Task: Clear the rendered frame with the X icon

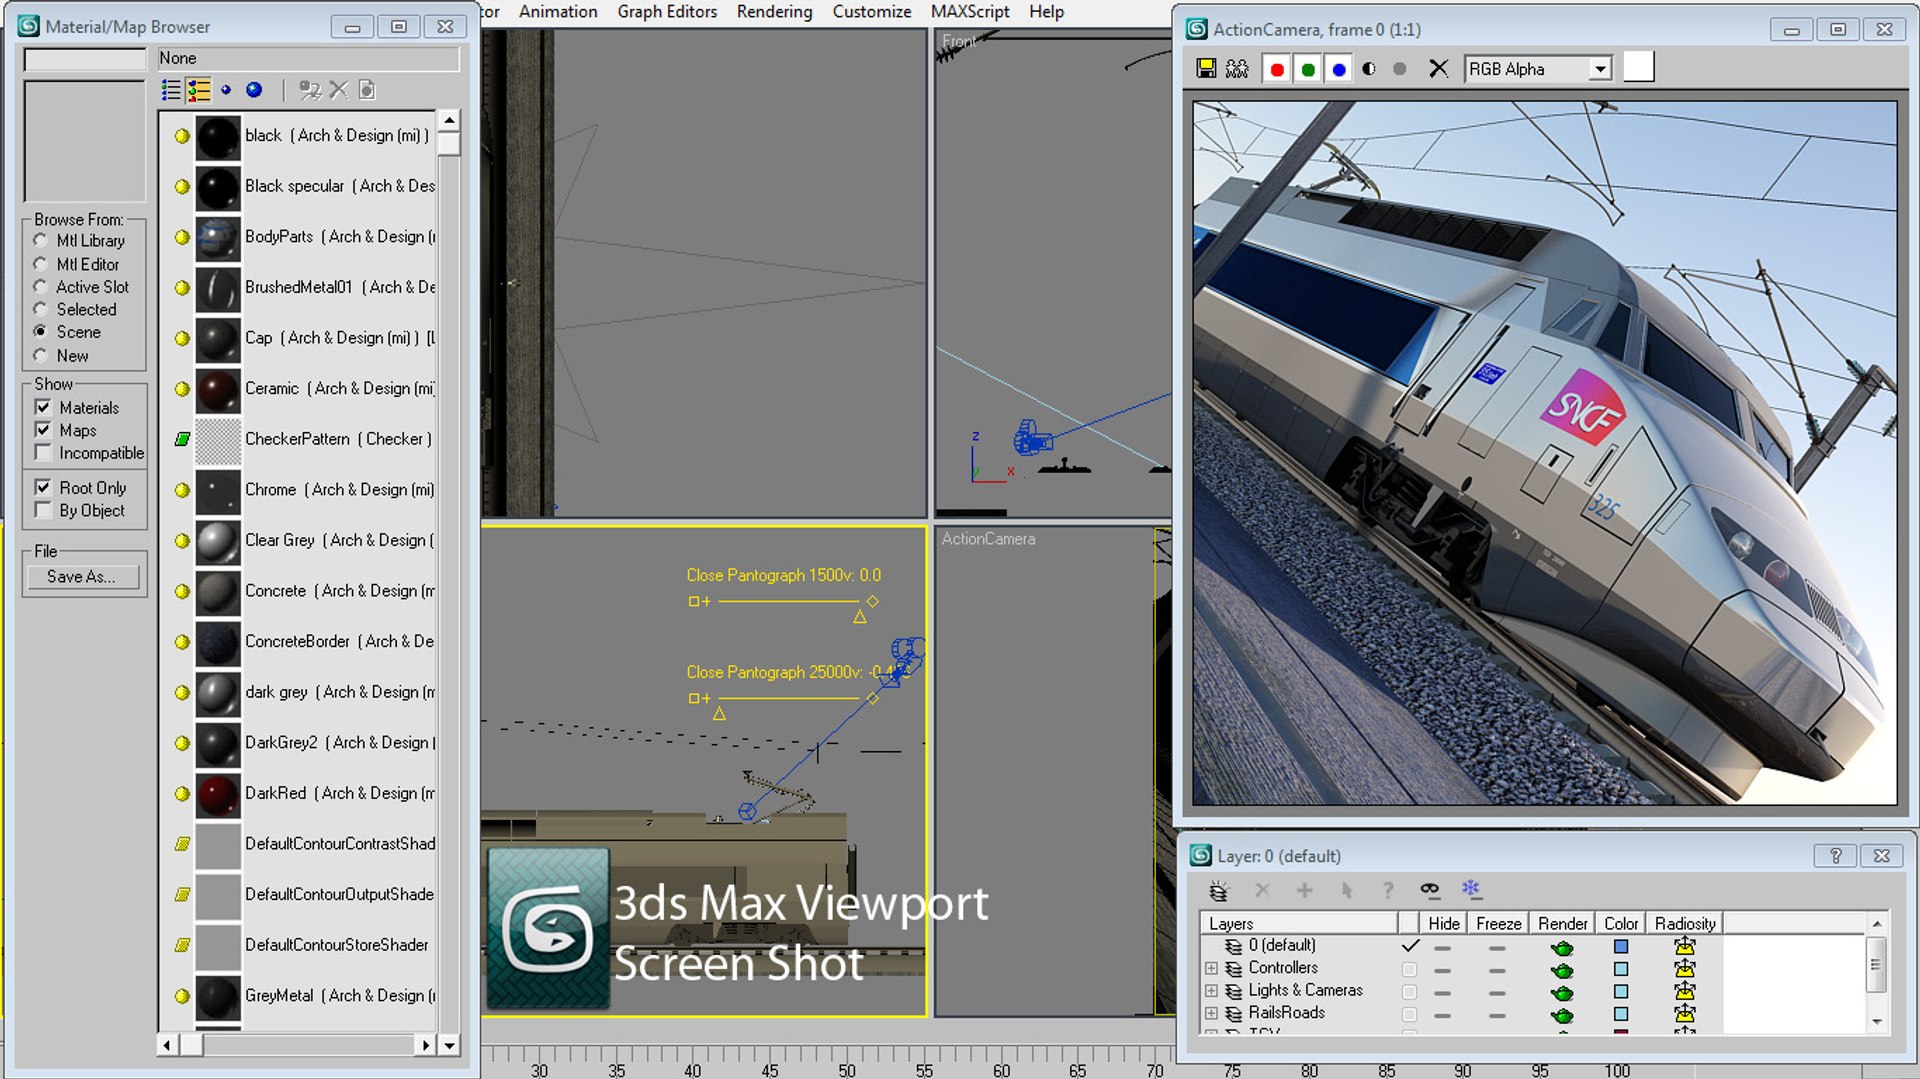Action: [1438, 69]
